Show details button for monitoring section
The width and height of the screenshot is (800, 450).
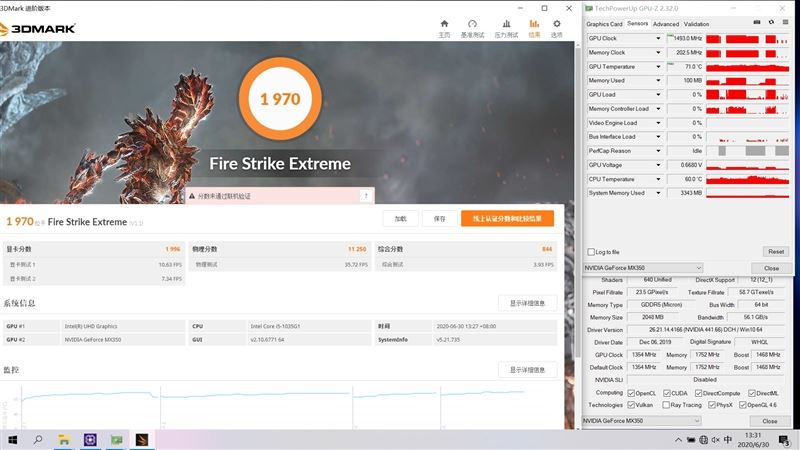(x=527, y=370)
